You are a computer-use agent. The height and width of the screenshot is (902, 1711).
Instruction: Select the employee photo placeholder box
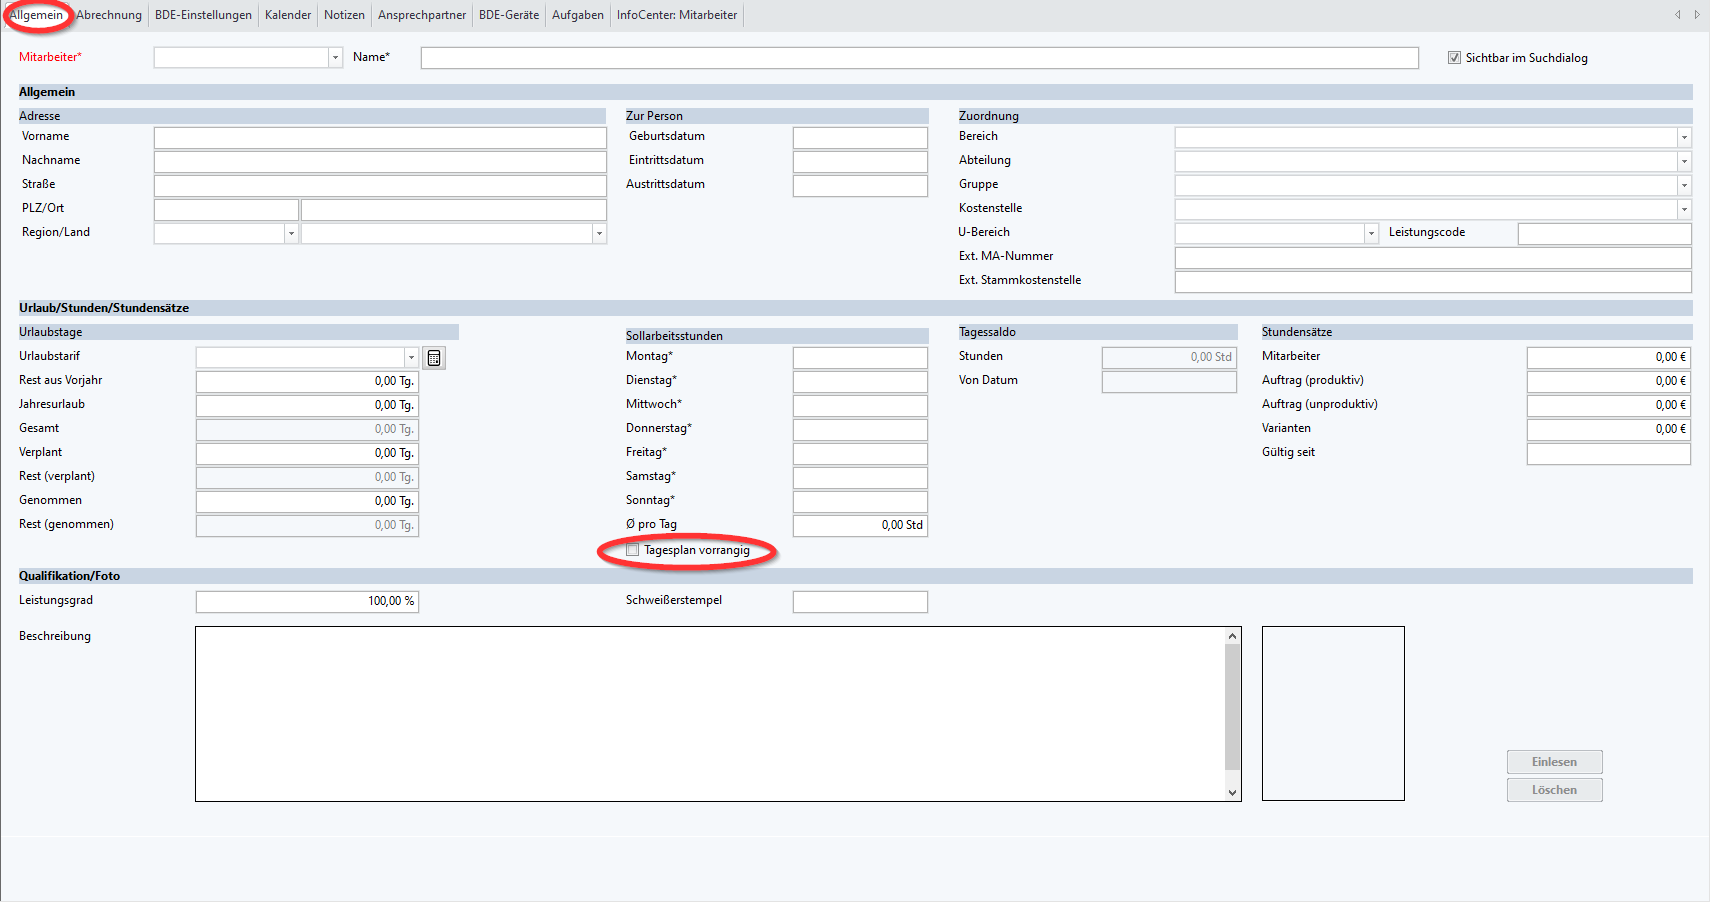(x=1333, y=713)
